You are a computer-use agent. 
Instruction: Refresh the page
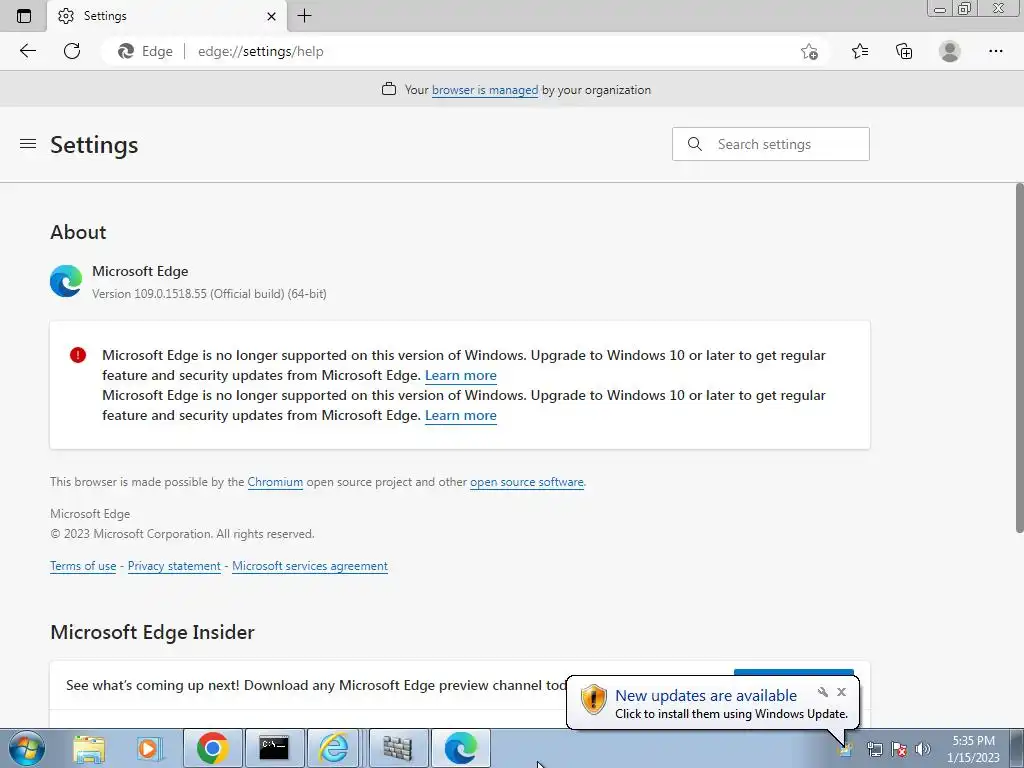72,51
